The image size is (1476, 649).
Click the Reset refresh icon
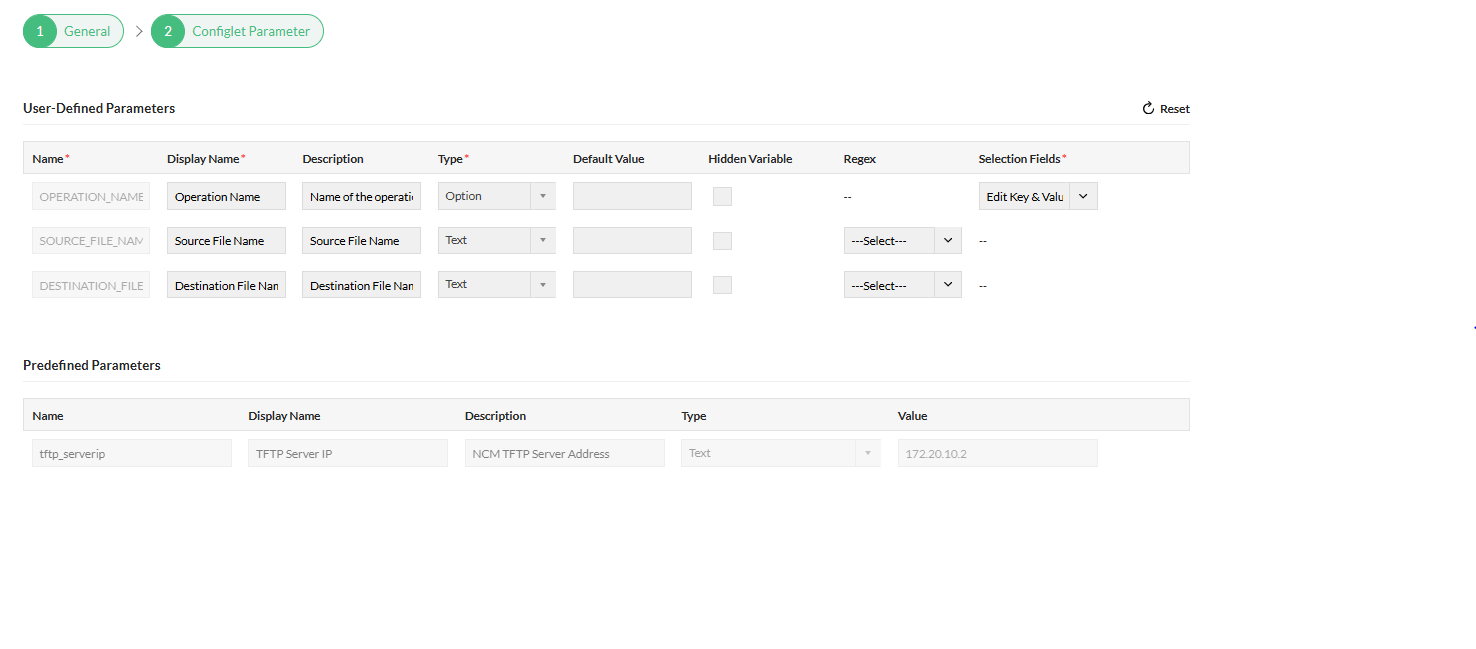coord(1148,109)
